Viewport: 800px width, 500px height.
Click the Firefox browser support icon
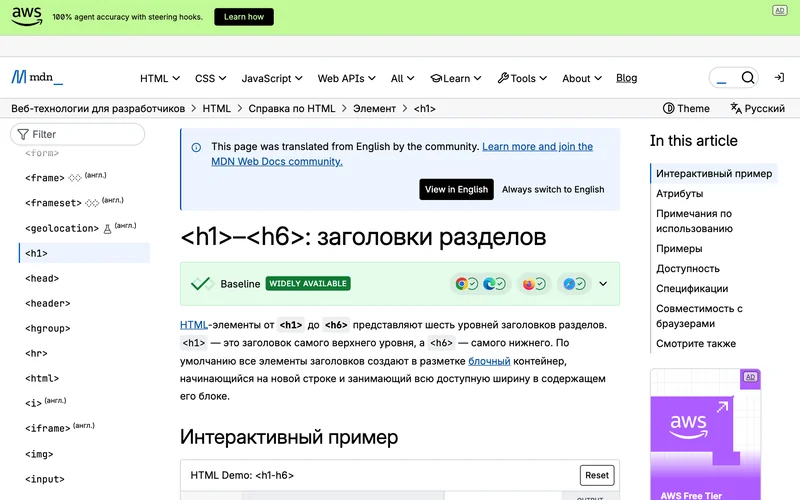pos(529,284)
